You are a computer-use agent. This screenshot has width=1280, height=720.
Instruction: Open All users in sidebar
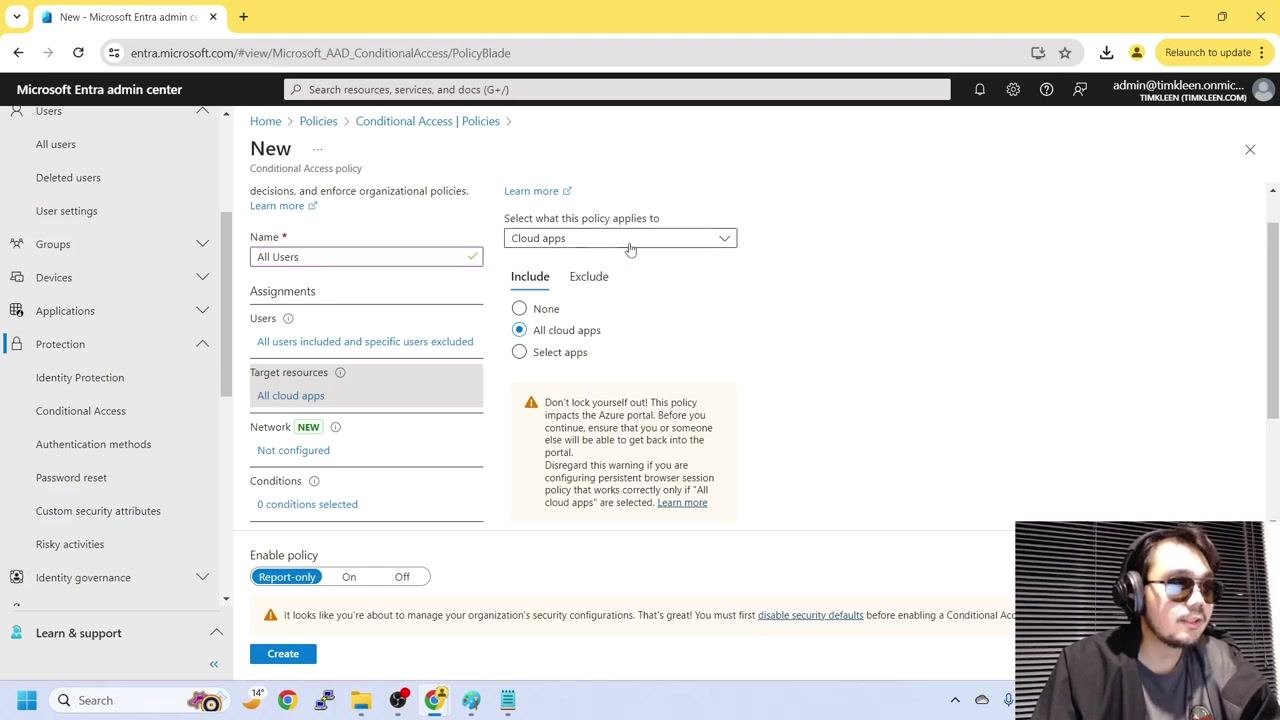coord(56,144)
